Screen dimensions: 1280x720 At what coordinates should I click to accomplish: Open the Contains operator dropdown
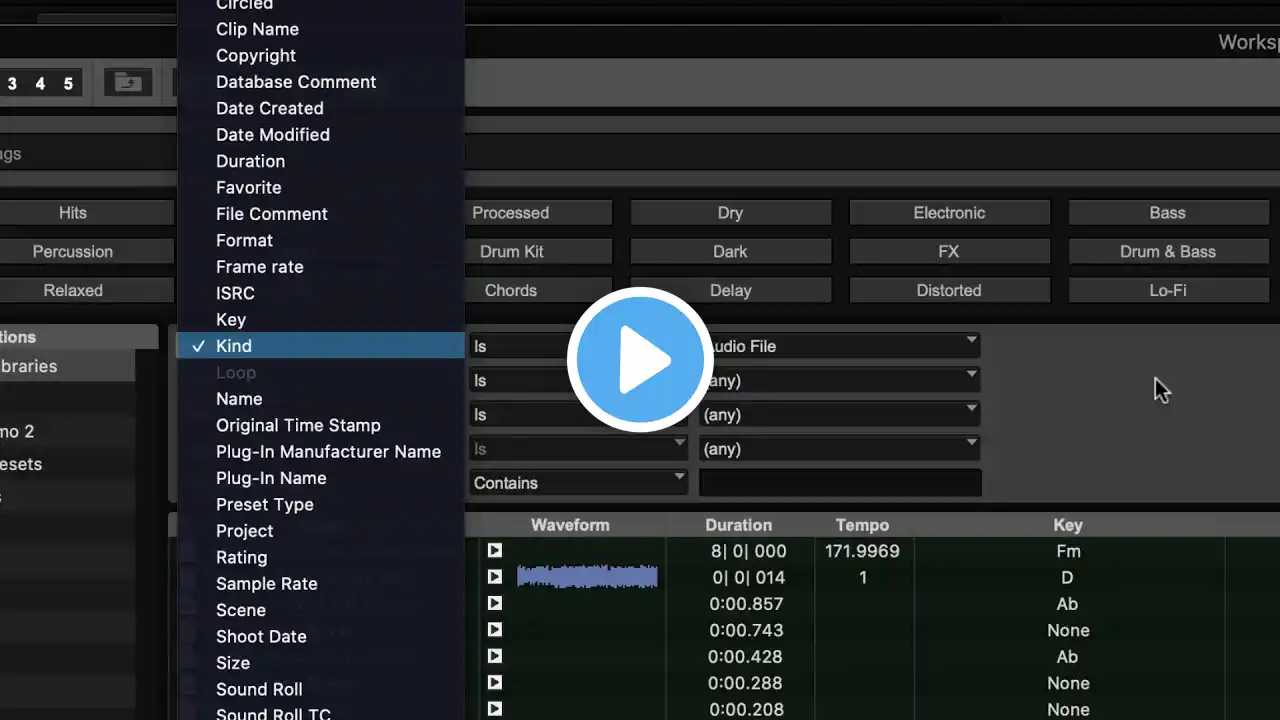tap(578, 483)
